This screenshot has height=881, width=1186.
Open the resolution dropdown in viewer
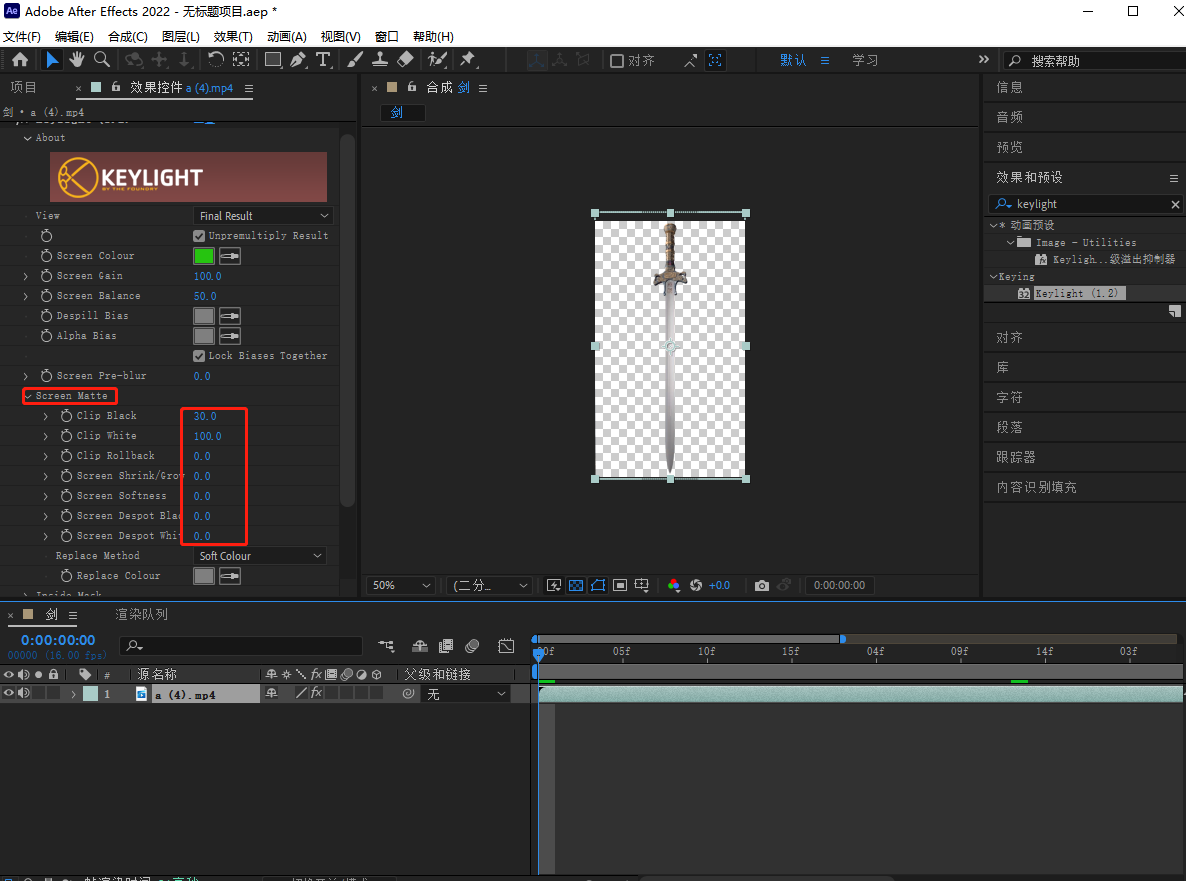pos(490,585)
